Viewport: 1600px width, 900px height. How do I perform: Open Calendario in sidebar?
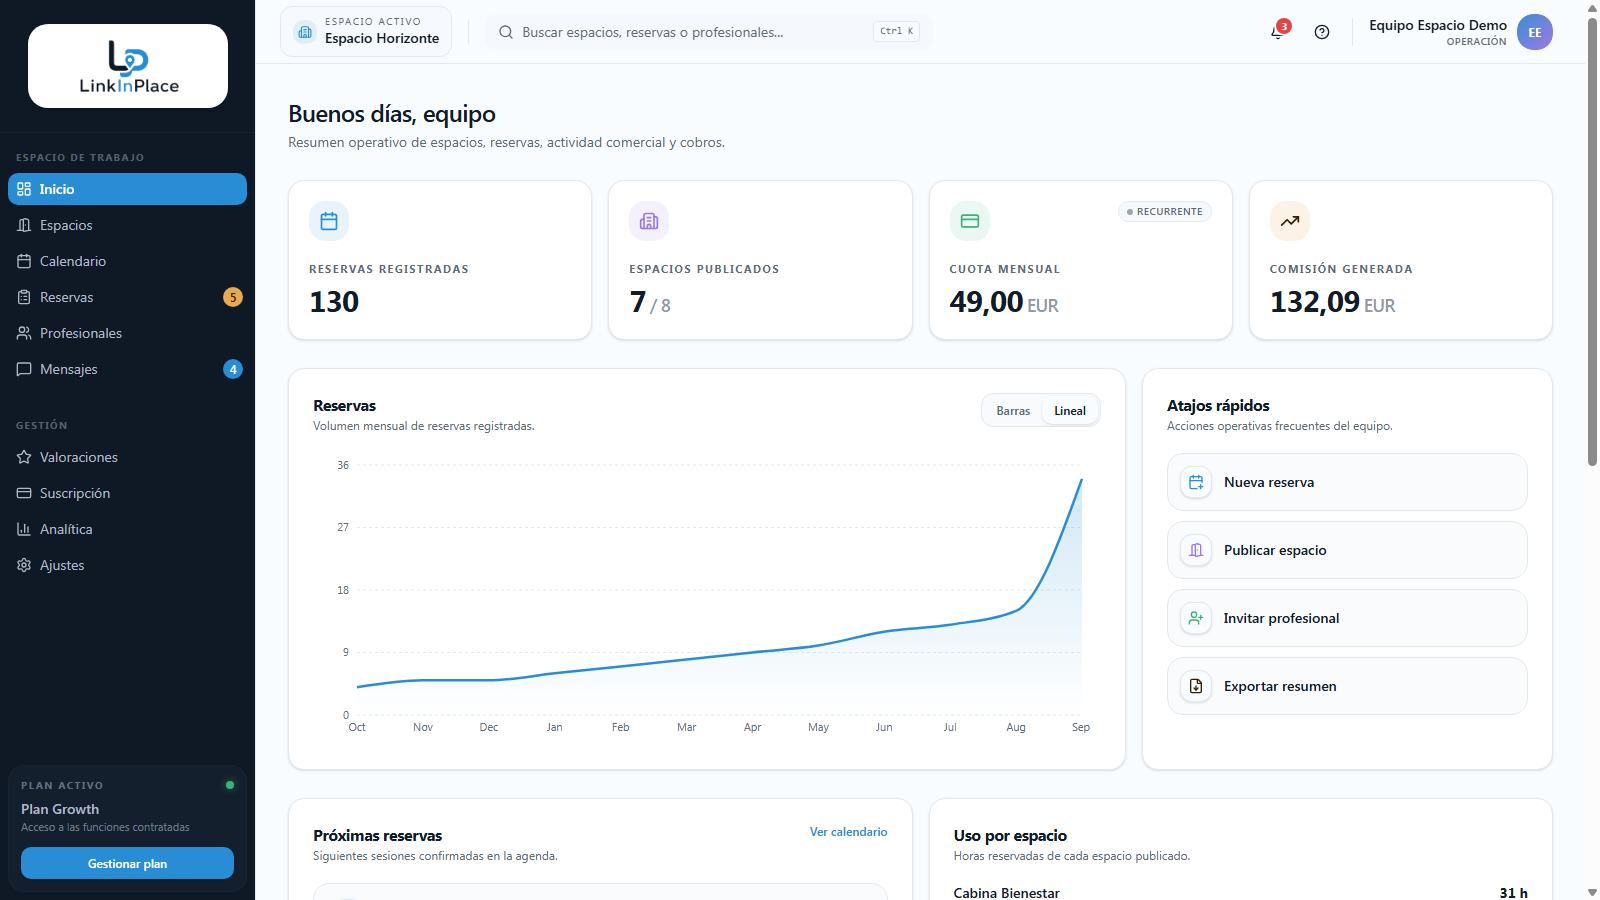[127, 261]
